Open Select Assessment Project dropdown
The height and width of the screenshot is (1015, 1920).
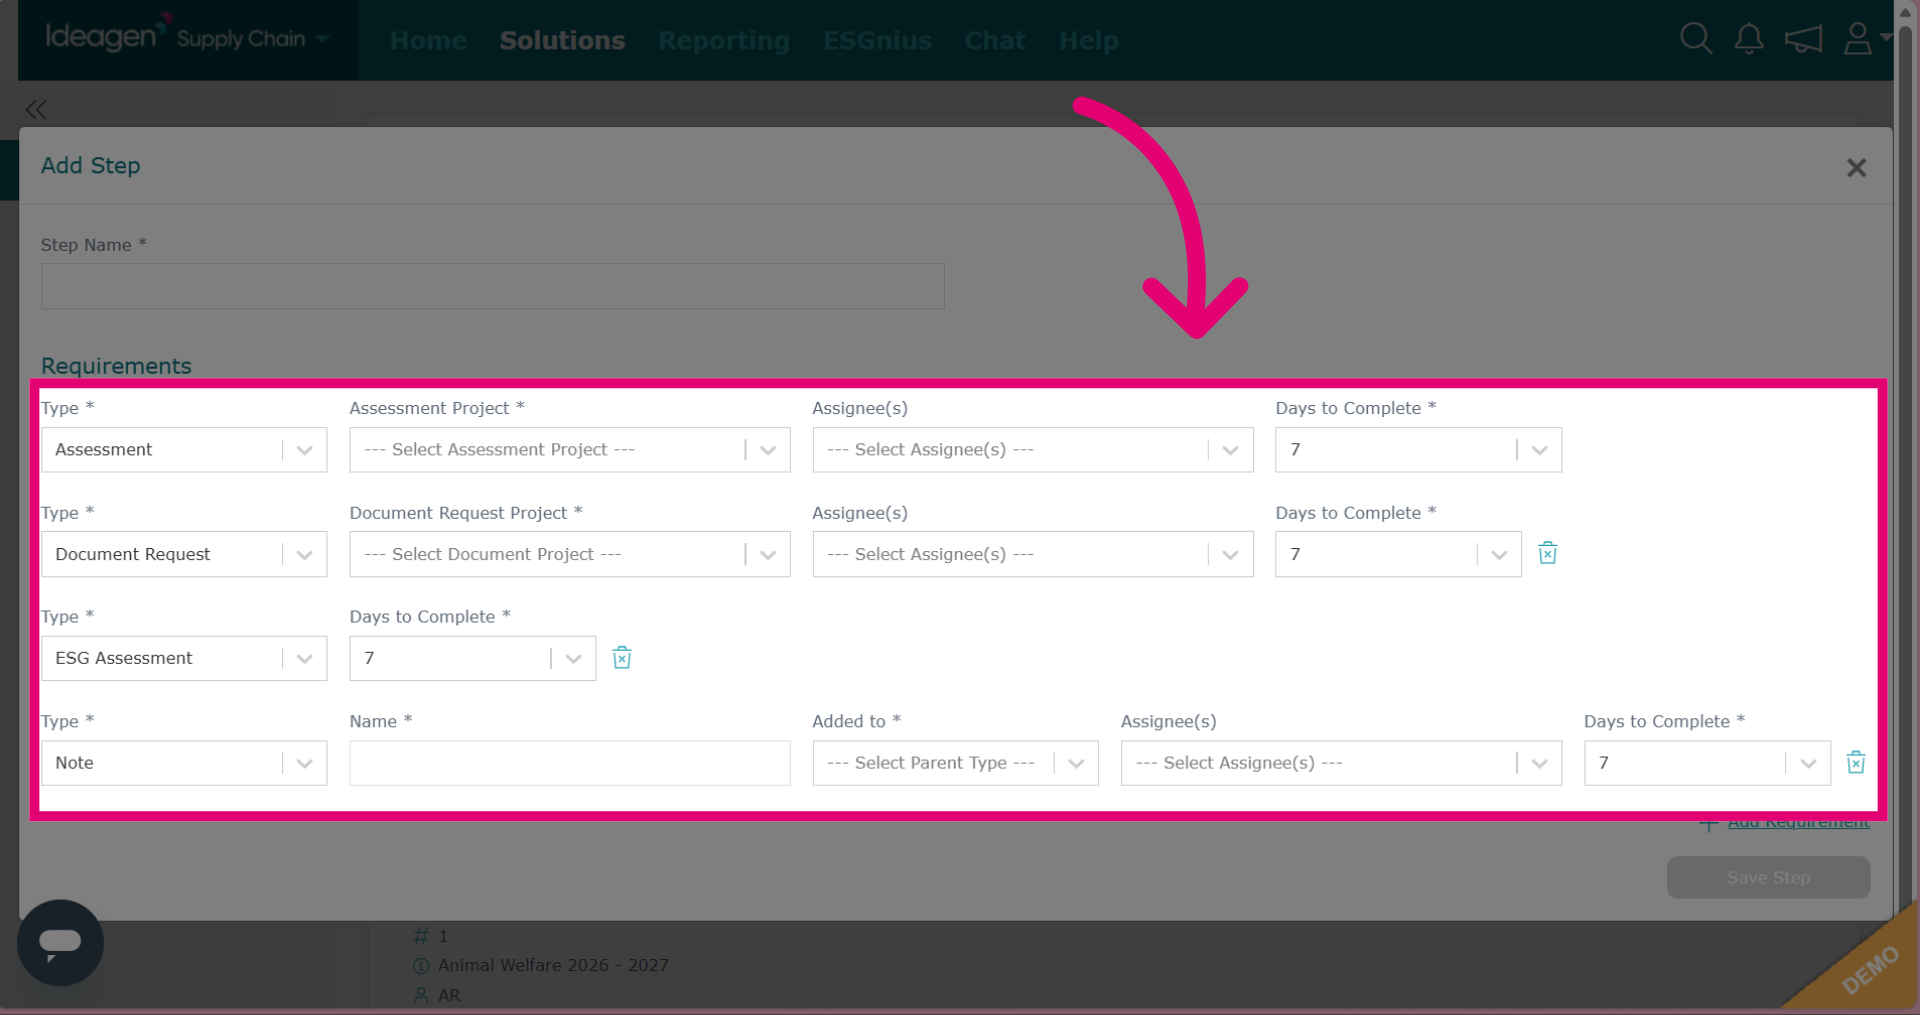570,450
